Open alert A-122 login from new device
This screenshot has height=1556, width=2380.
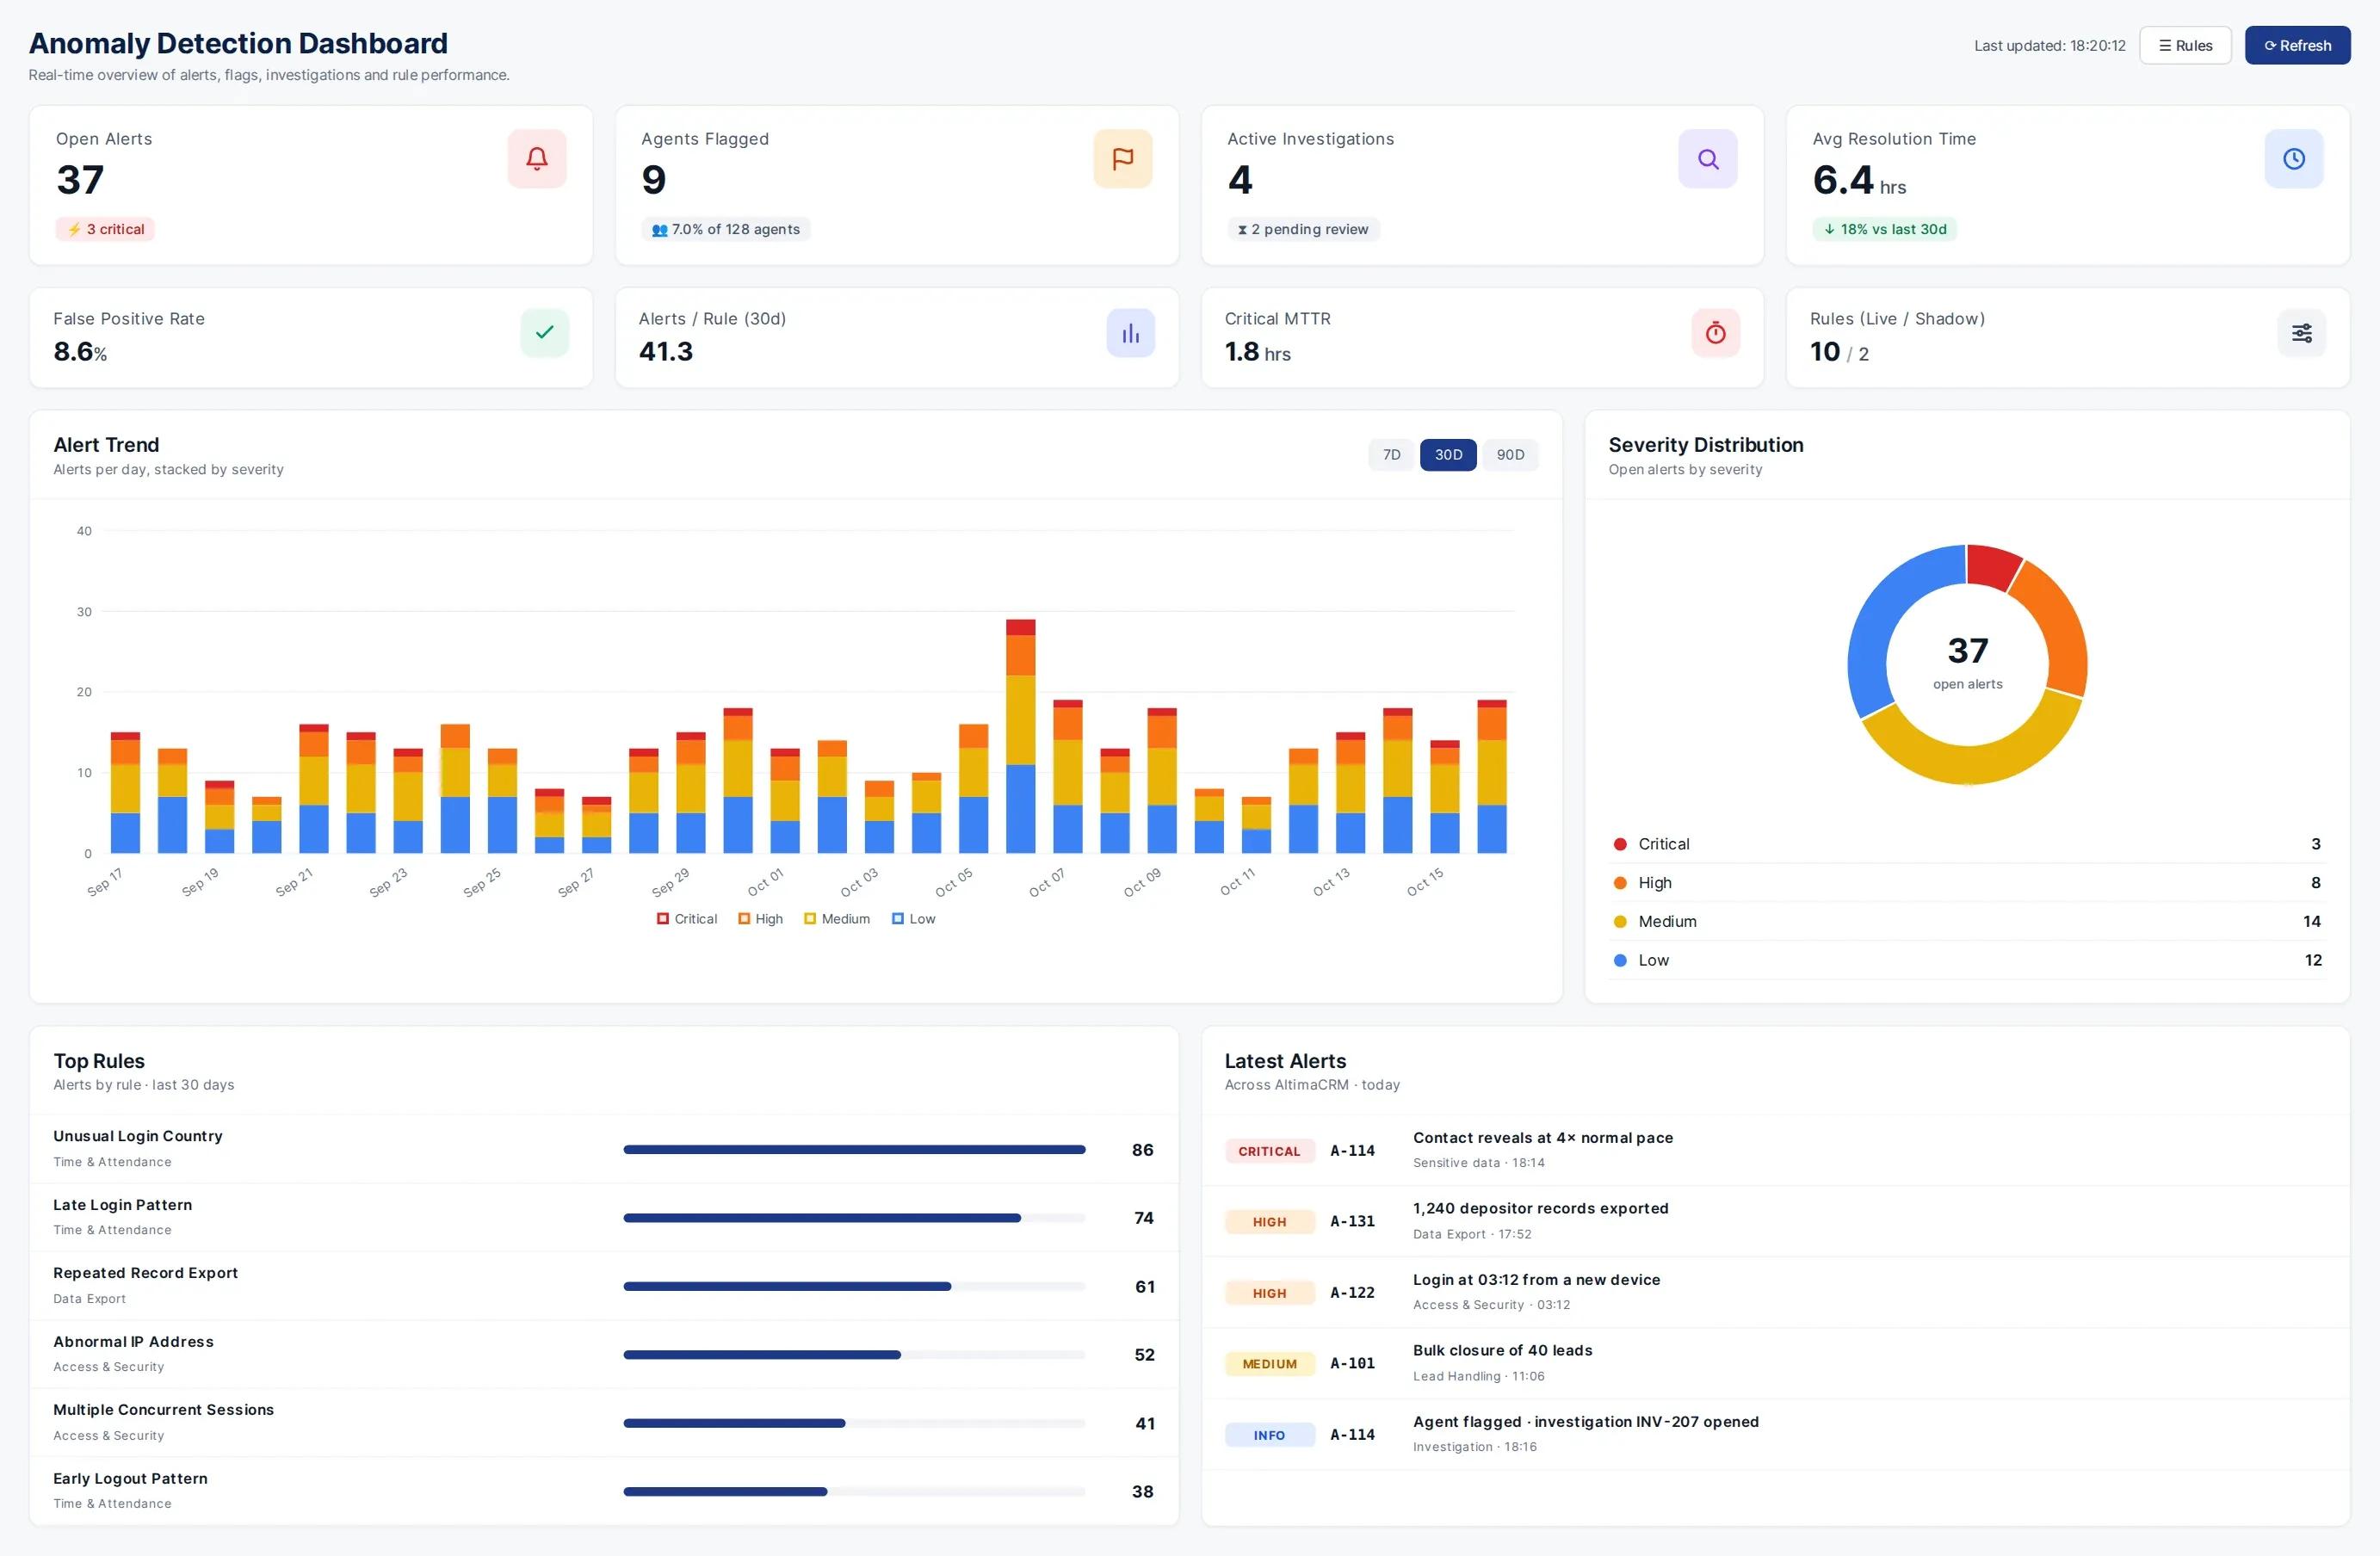(x=1775, y=1292)
